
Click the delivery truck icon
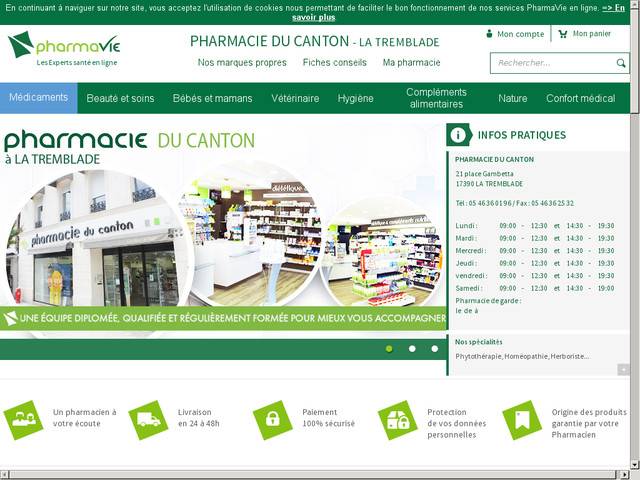pyautogui.click(x=148, y=420)
